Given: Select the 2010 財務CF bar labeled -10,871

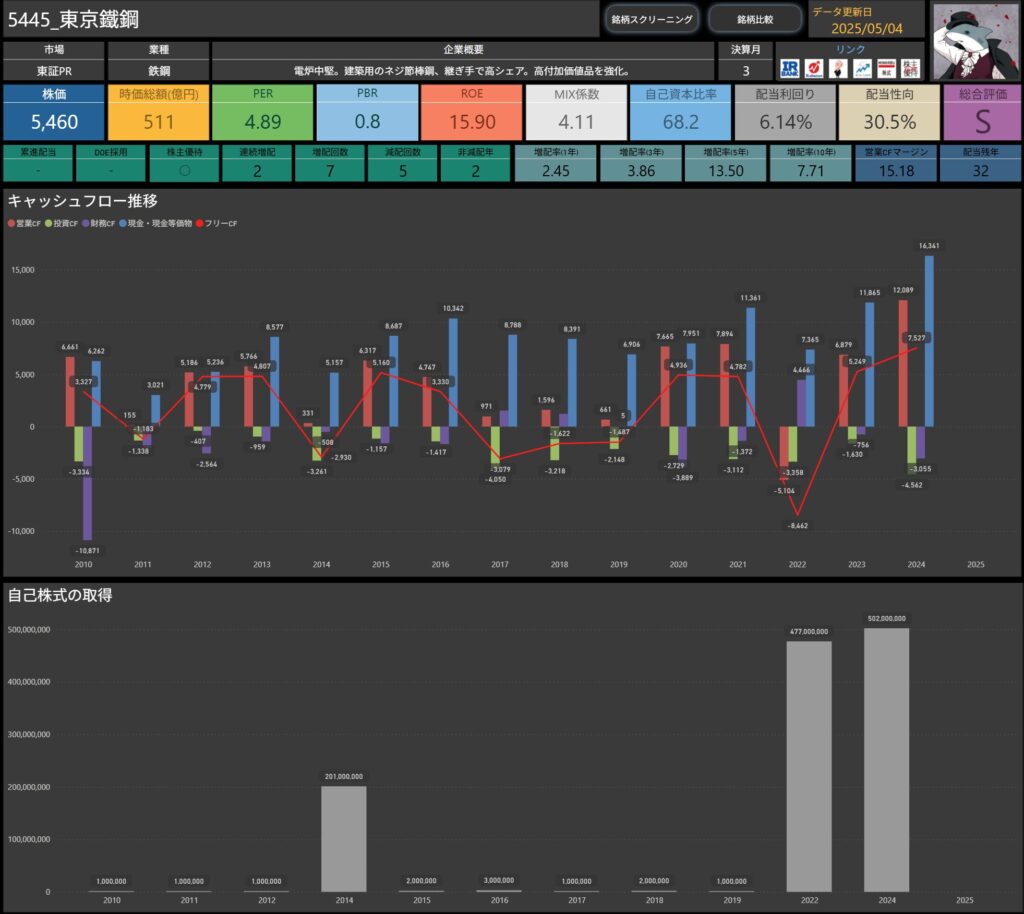Looking at the screenshot, I should [x=88, y=483].
